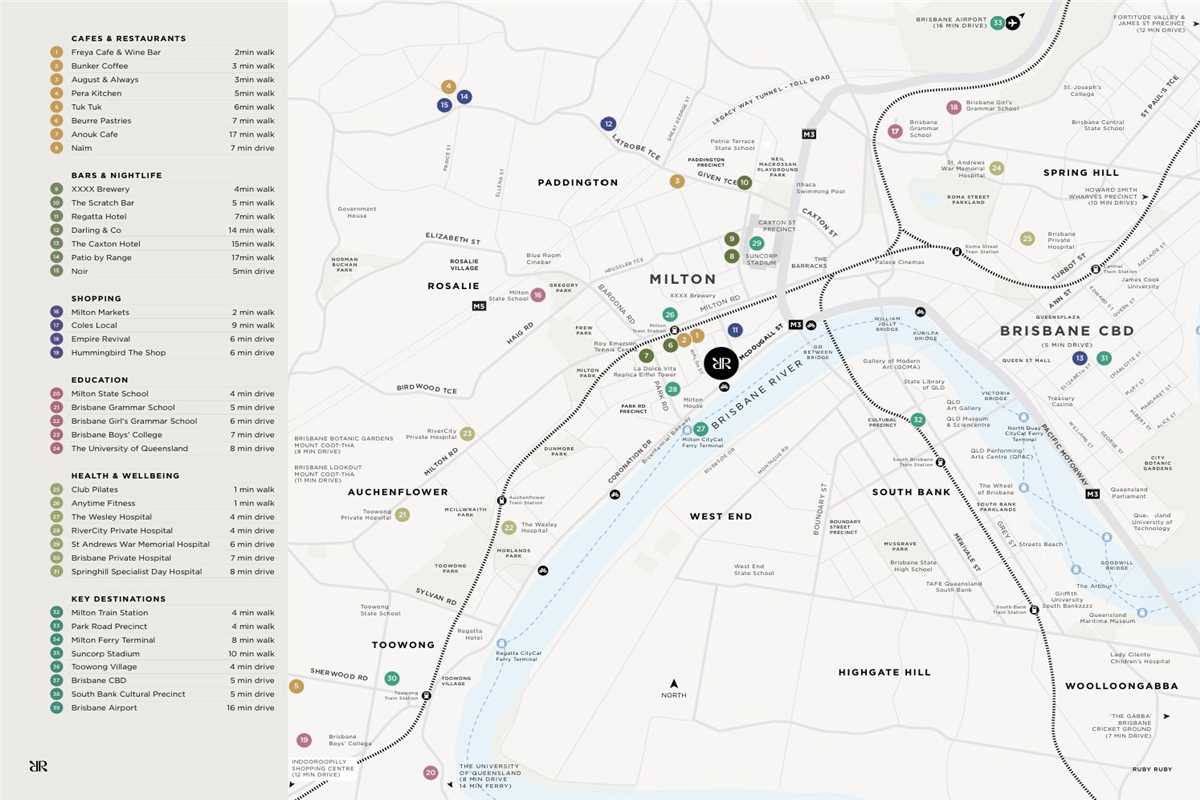Viewport: 1200px width, 800px height.
Task: Click the Education legend heading
Action: 100,380
